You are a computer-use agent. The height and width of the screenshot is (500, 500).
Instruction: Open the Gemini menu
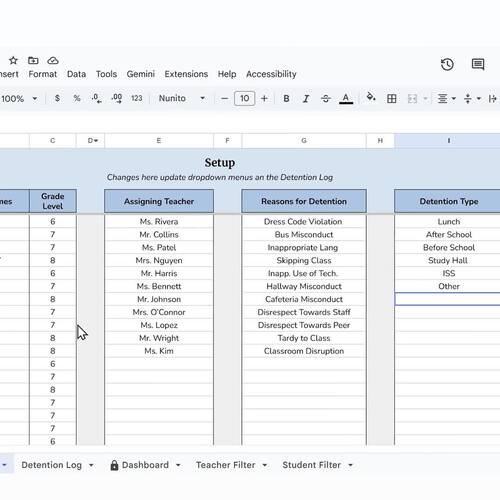point(140,74)
